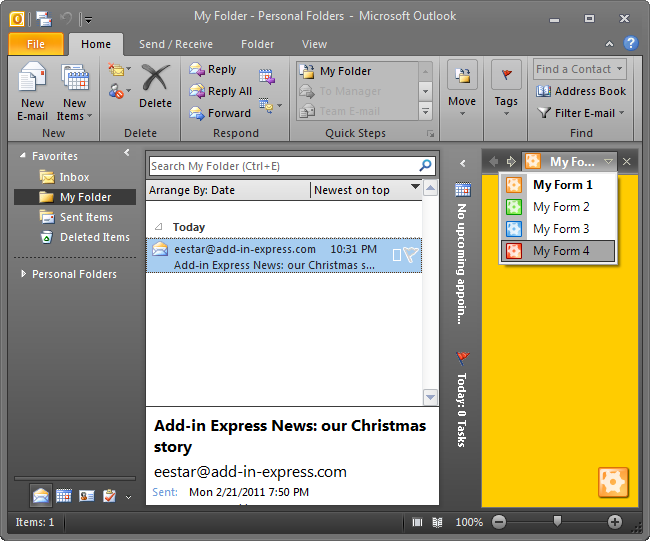Open the Move dropdown
This screenshot has width=650, height=541.
462,89
